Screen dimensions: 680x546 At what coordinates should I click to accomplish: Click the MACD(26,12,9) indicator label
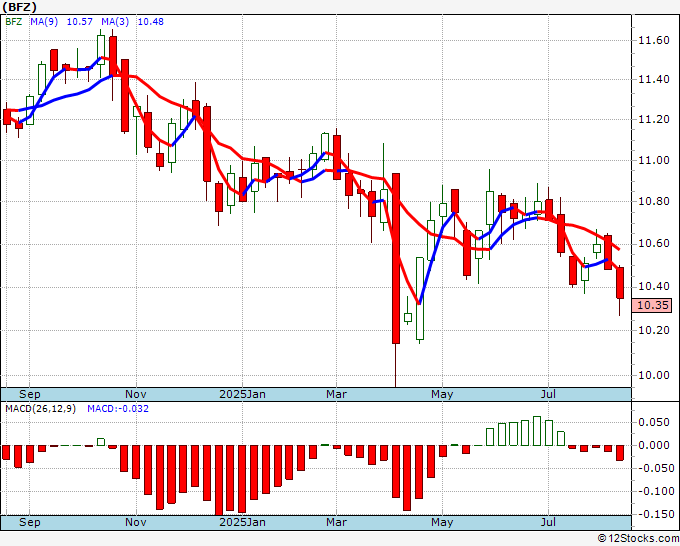[x=40, y=409]
